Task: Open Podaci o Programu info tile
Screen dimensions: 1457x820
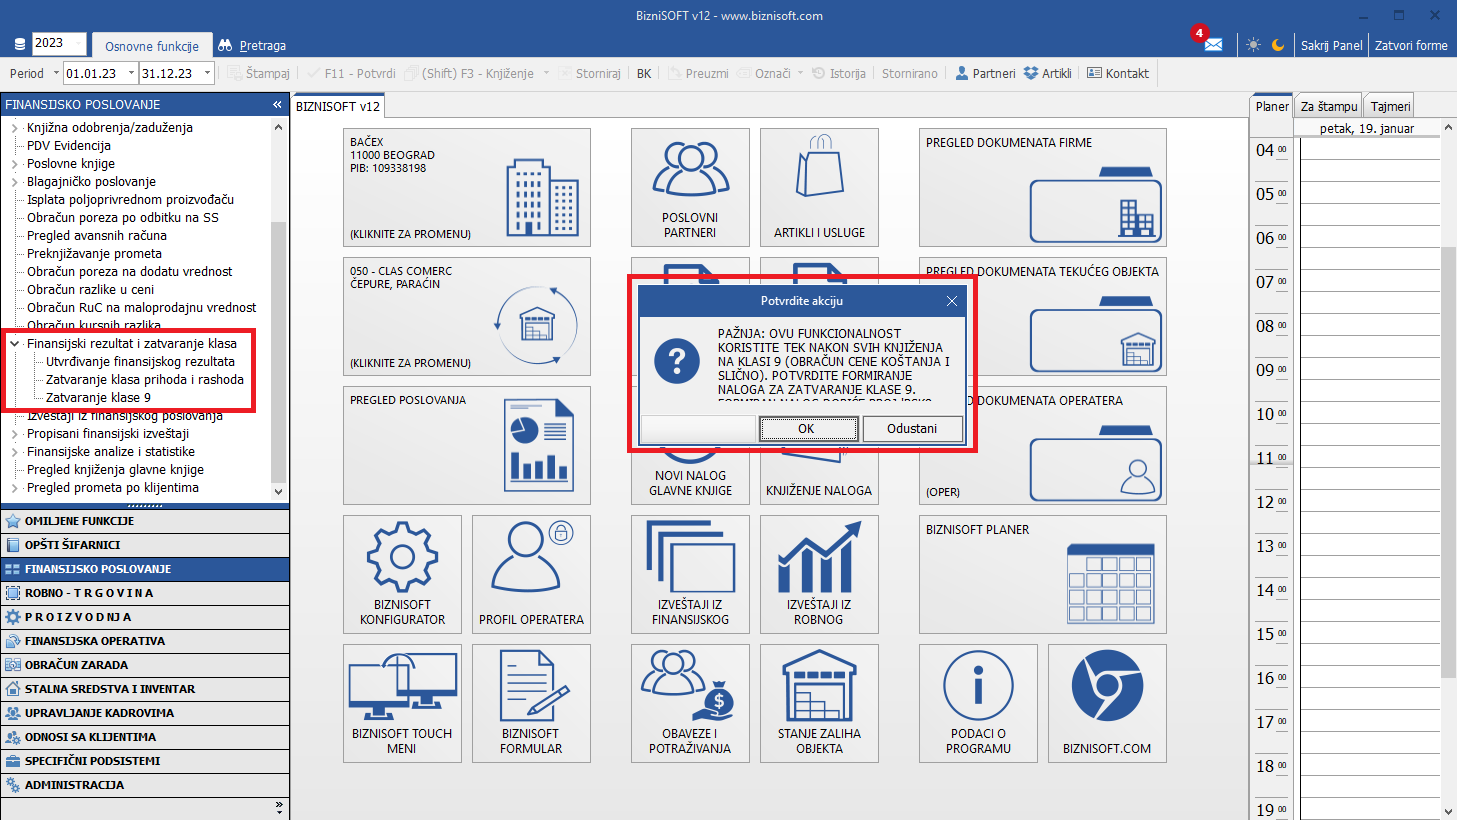Action: [978, 703]
